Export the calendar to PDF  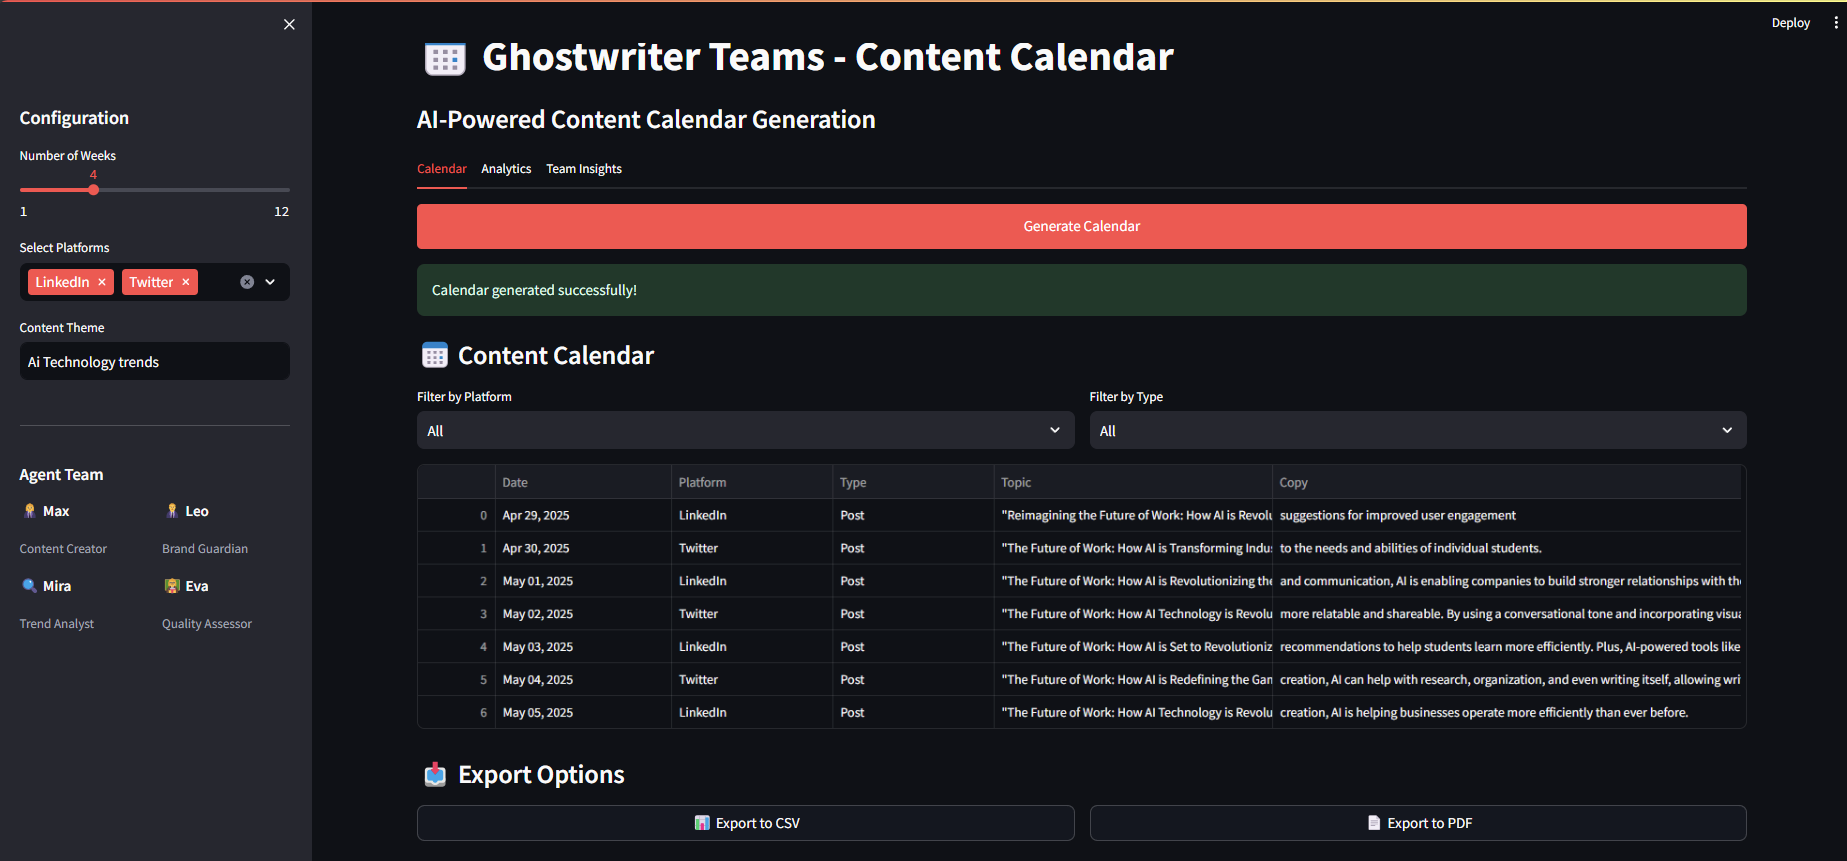tap(1417, 823)
